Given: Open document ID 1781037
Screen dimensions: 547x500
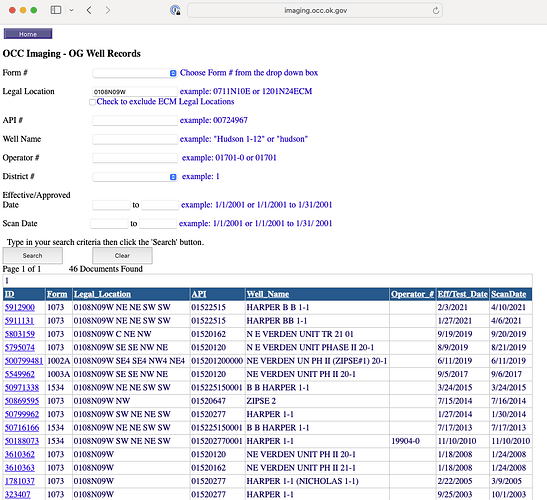Looking at the screenshot, I should click(x=20, y=481).
